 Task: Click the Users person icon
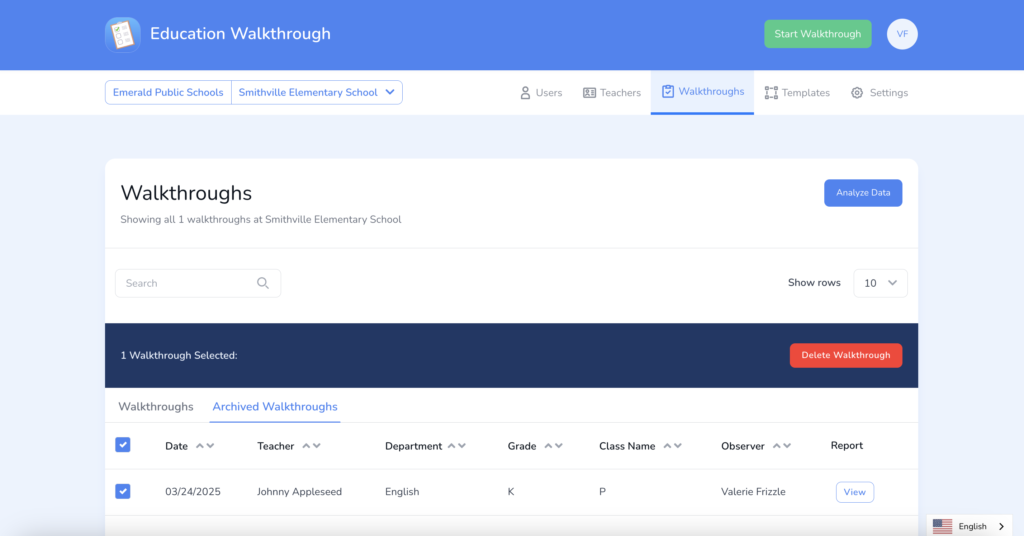pos(525,93)
